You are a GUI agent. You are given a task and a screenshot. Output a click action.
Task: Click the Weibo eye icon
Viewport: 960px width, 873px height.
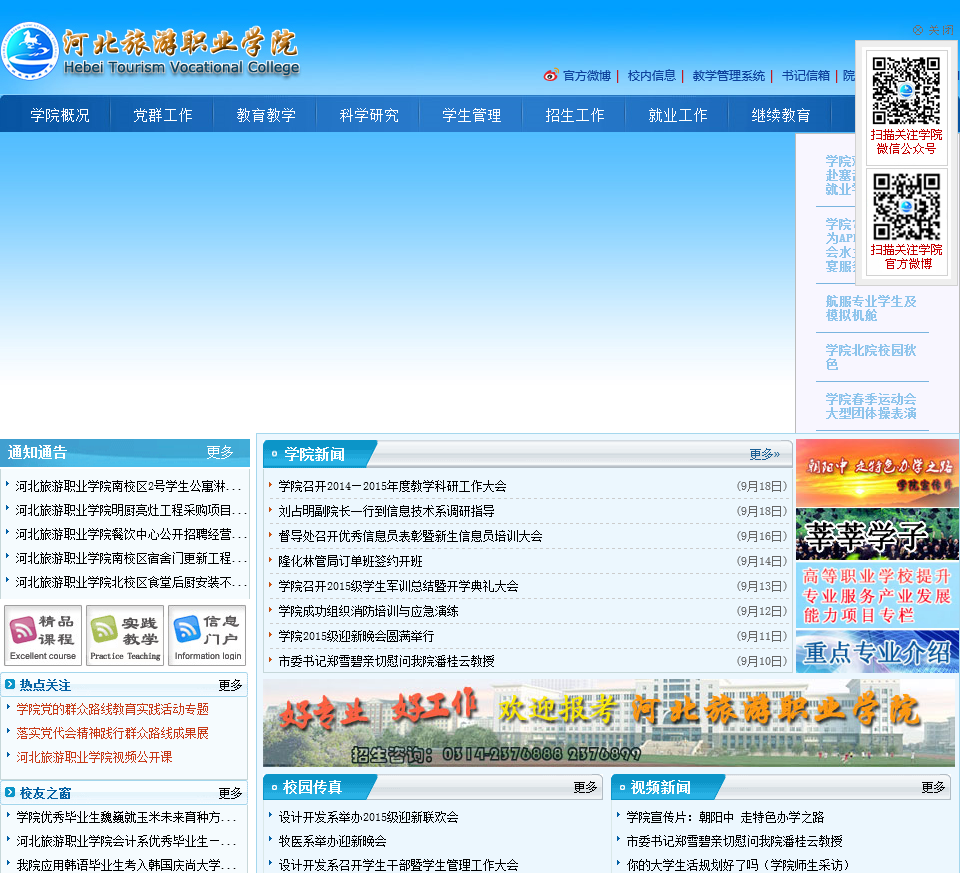tap(550, 75)
